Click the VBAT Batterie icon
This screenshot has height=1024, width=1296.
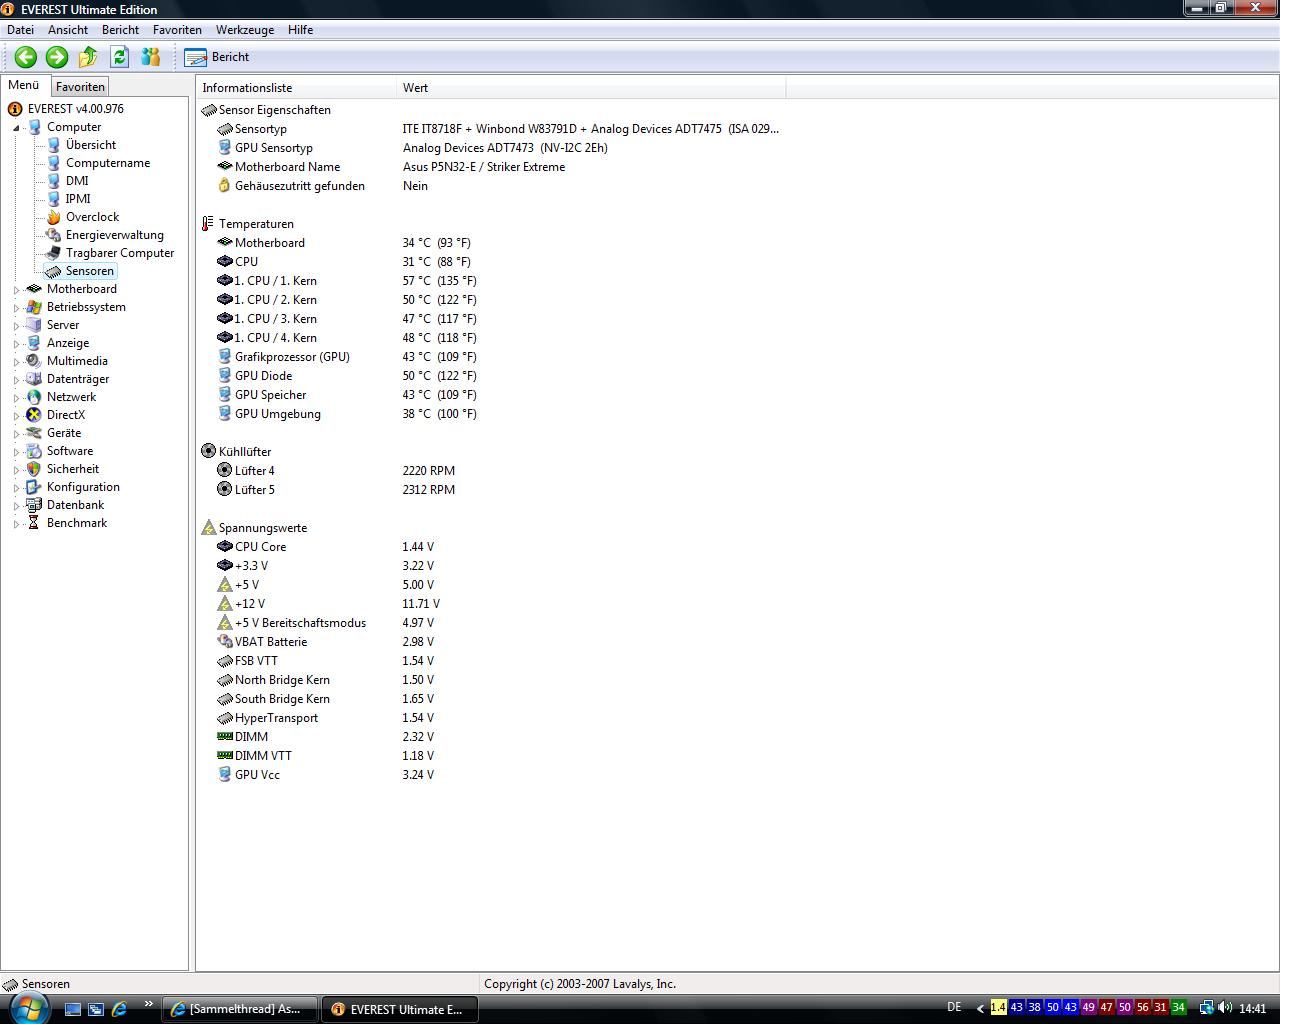(224, 642)
